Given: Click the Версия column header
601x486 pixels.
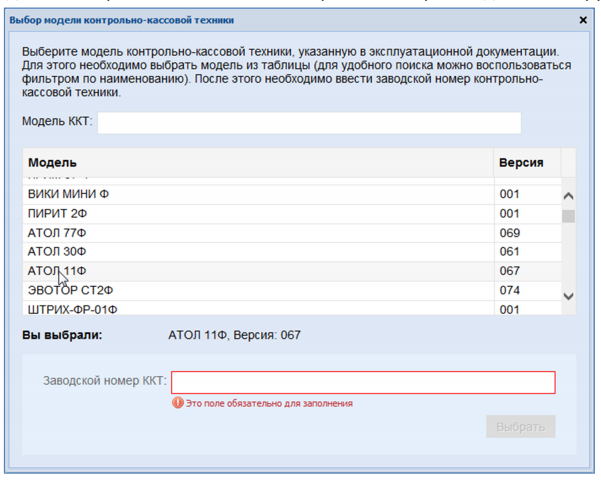Looking at the screenshot, I should coord(527,163).
